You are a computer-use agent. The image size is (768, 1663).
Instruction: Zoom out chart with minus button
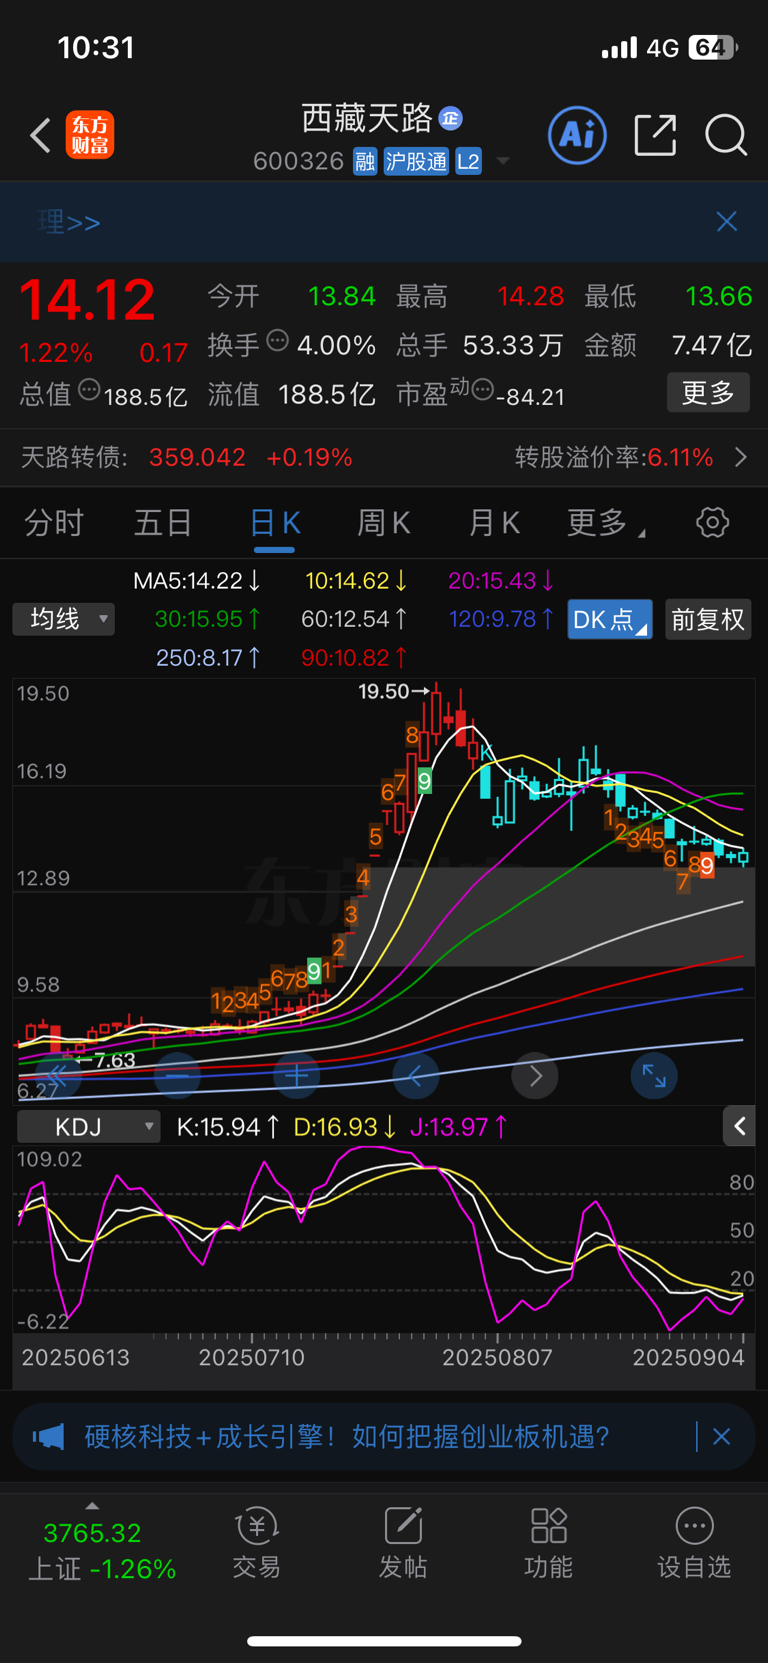(178, 1076)
